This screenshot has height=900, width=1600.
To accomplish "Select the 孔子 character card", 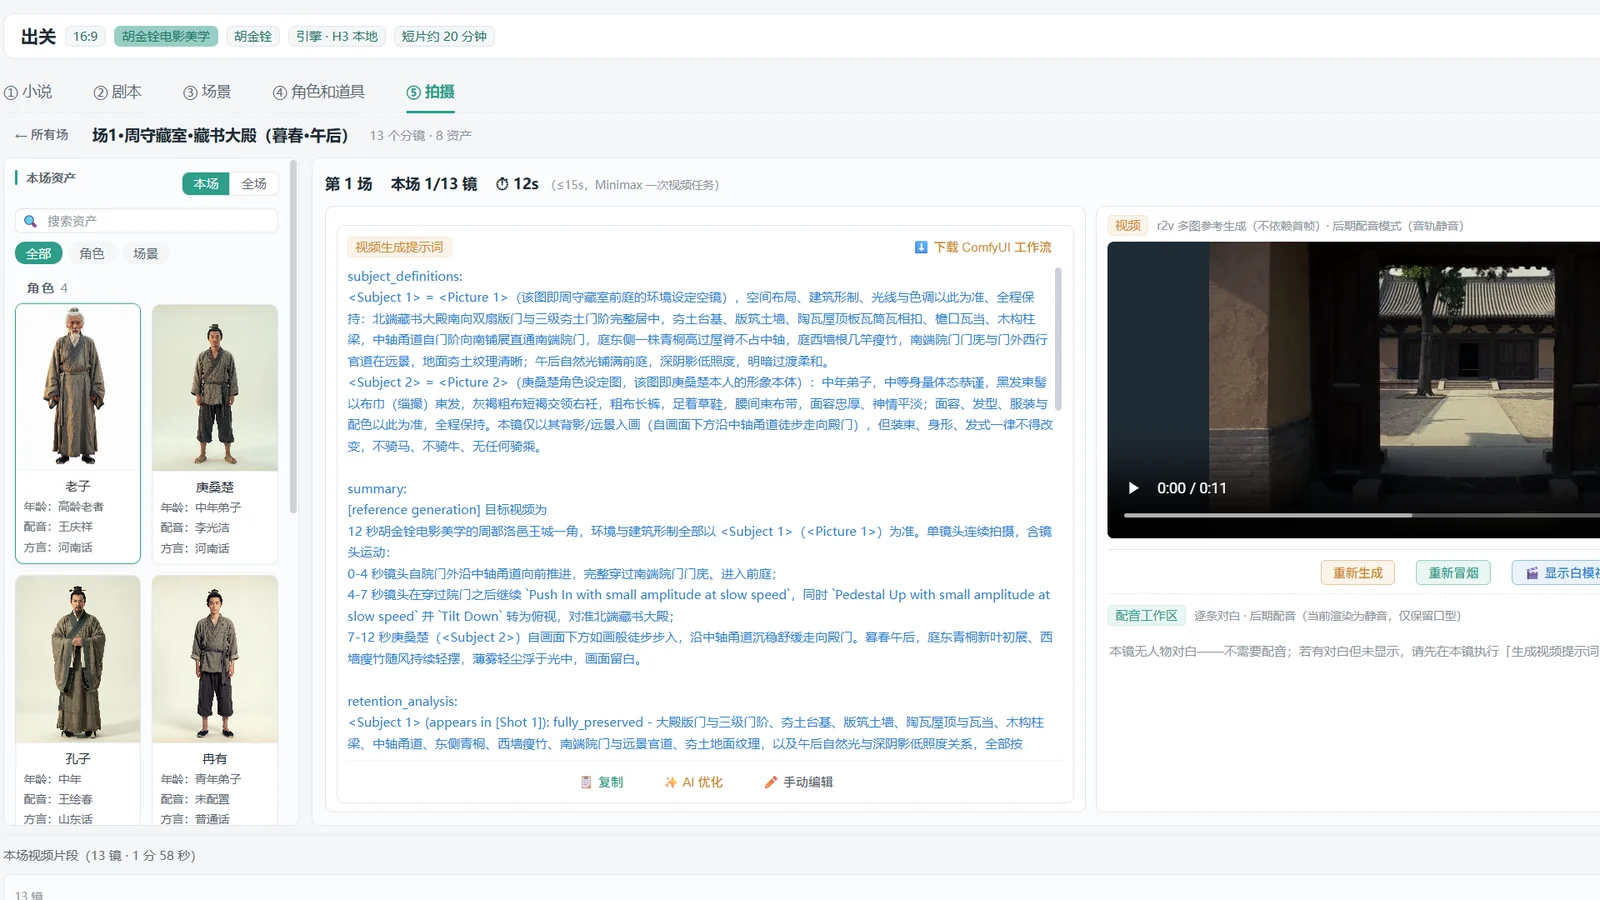I will coord(78,700).
